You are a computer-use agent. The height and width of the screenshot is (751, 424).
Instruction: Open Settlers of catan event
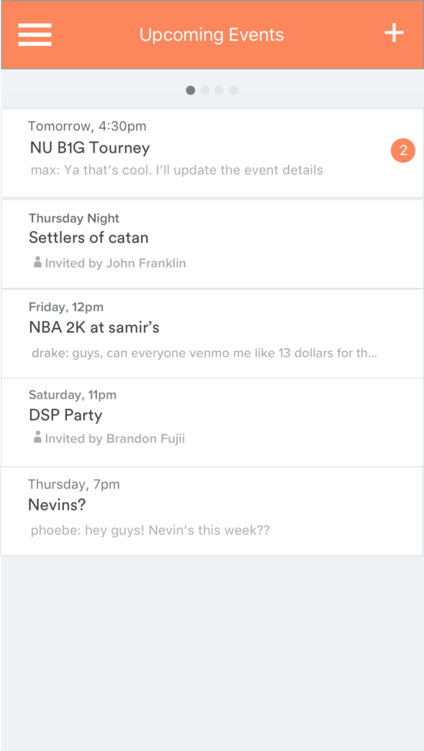pyautogui.click(x=212, y=244)
